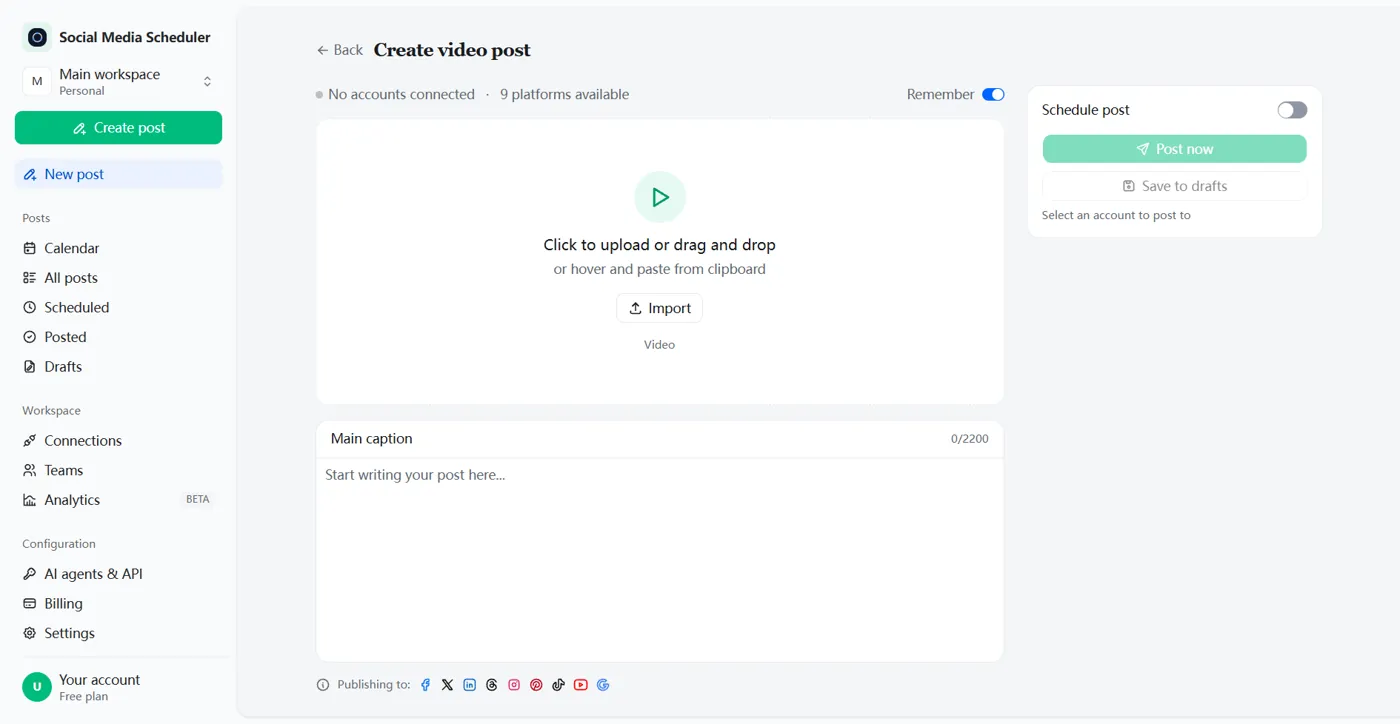View Scheduled posts

(x=118, y=307)
